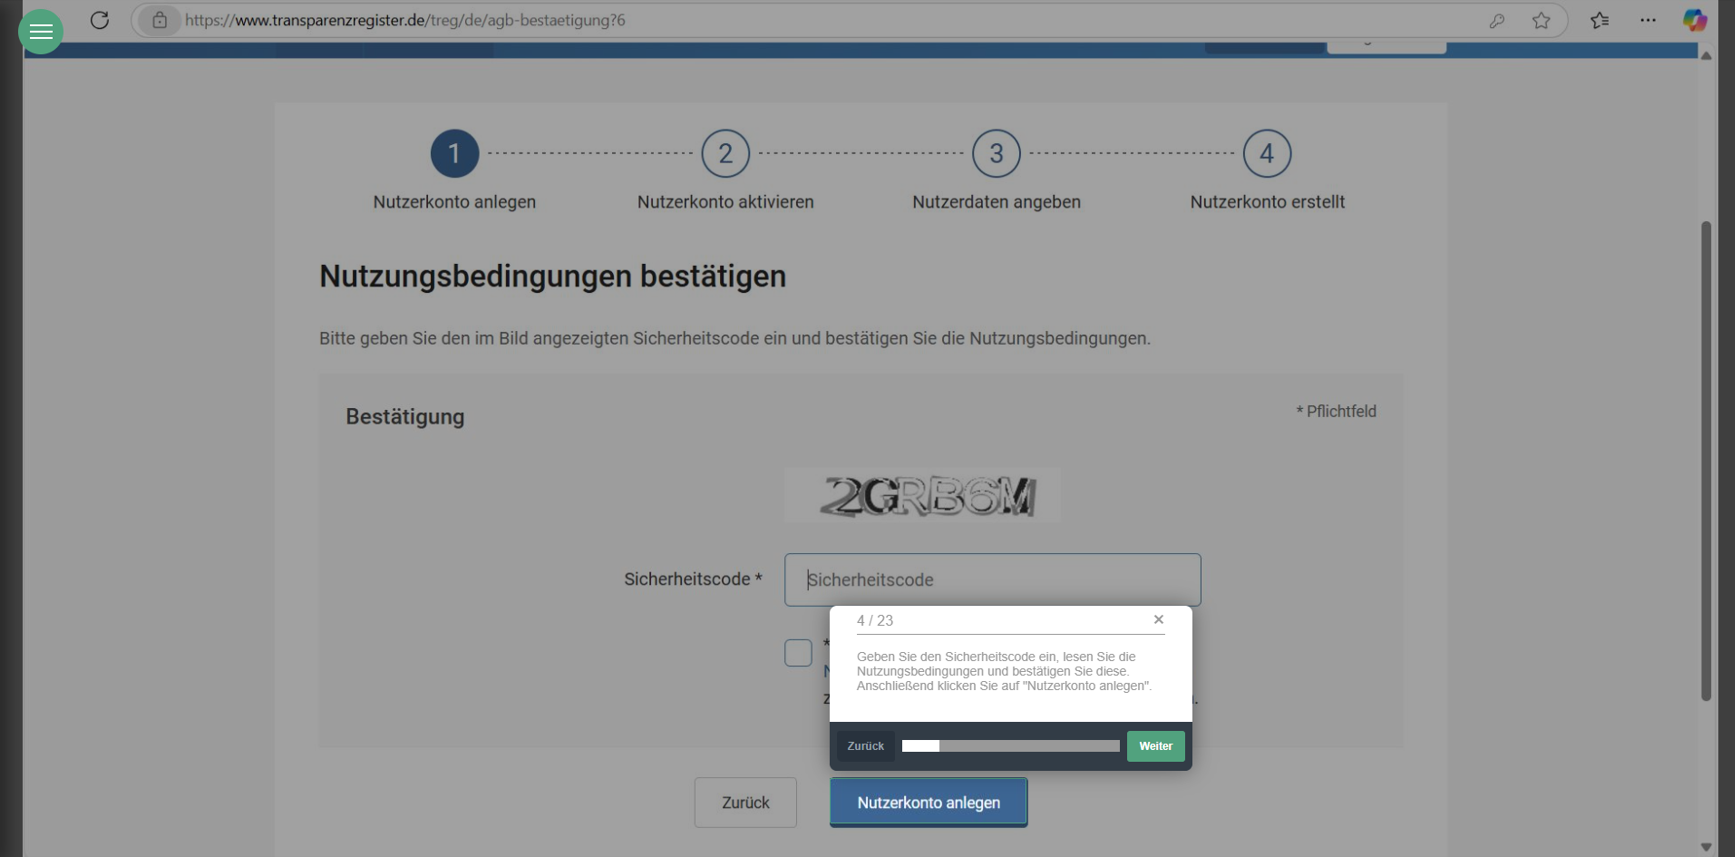Select step 3 Nutzerdaten angeben circle

click(x=996, y=153)
